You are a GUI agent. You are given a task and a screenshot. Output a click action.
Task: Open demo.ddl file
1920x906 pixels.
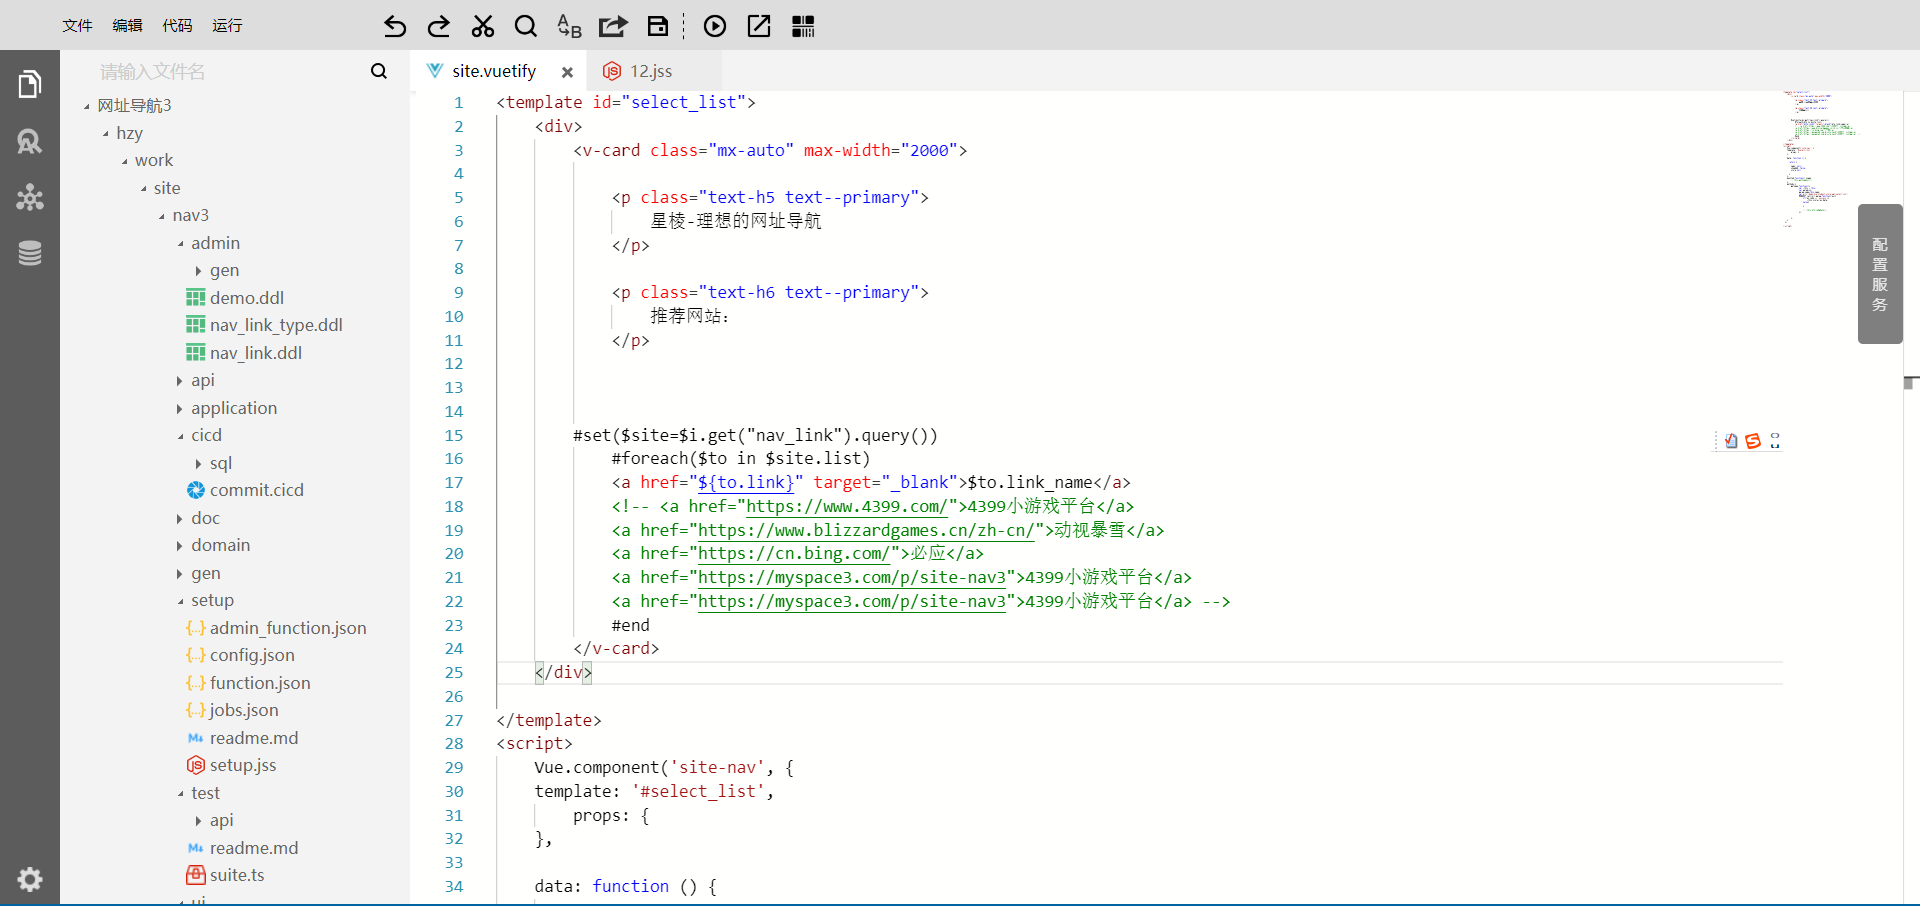(x=247, y=298)
